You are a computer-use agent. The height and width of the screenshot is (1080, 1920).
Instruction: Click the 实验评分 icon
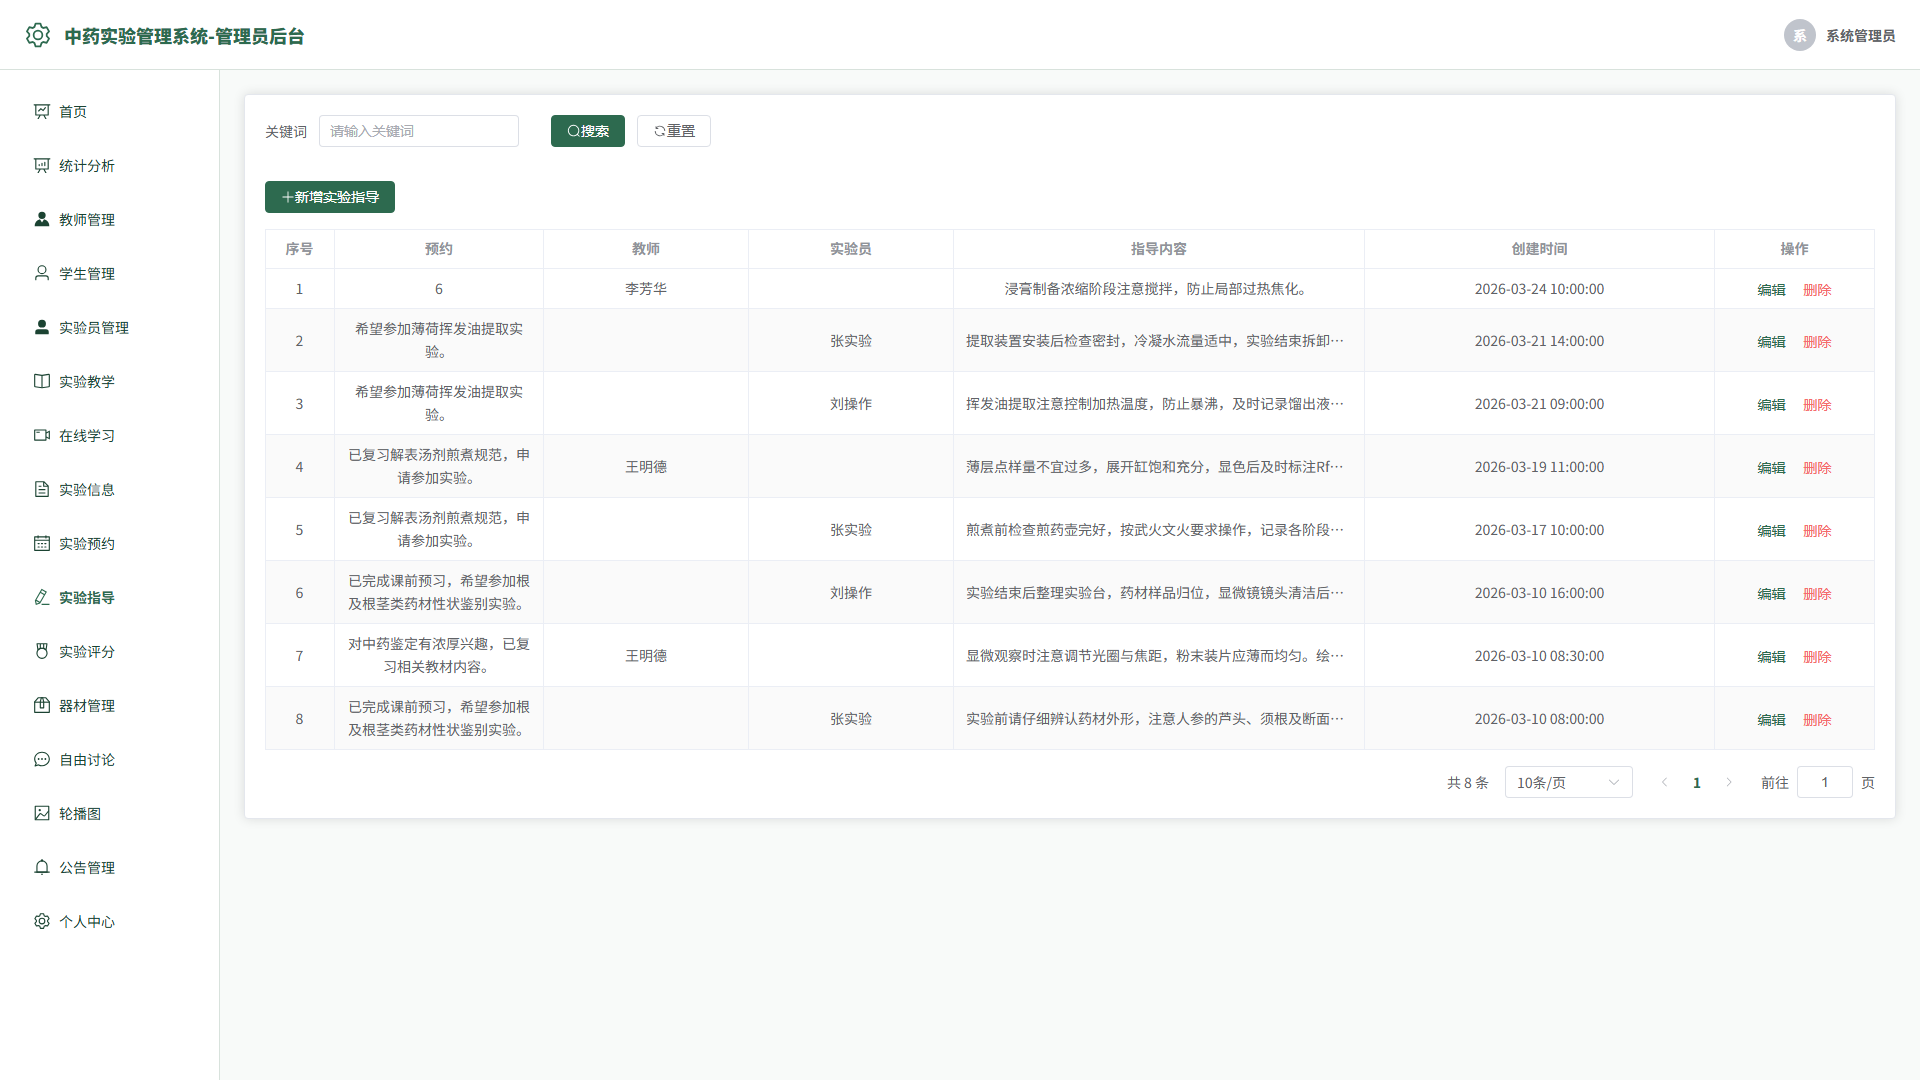[42, 651]
